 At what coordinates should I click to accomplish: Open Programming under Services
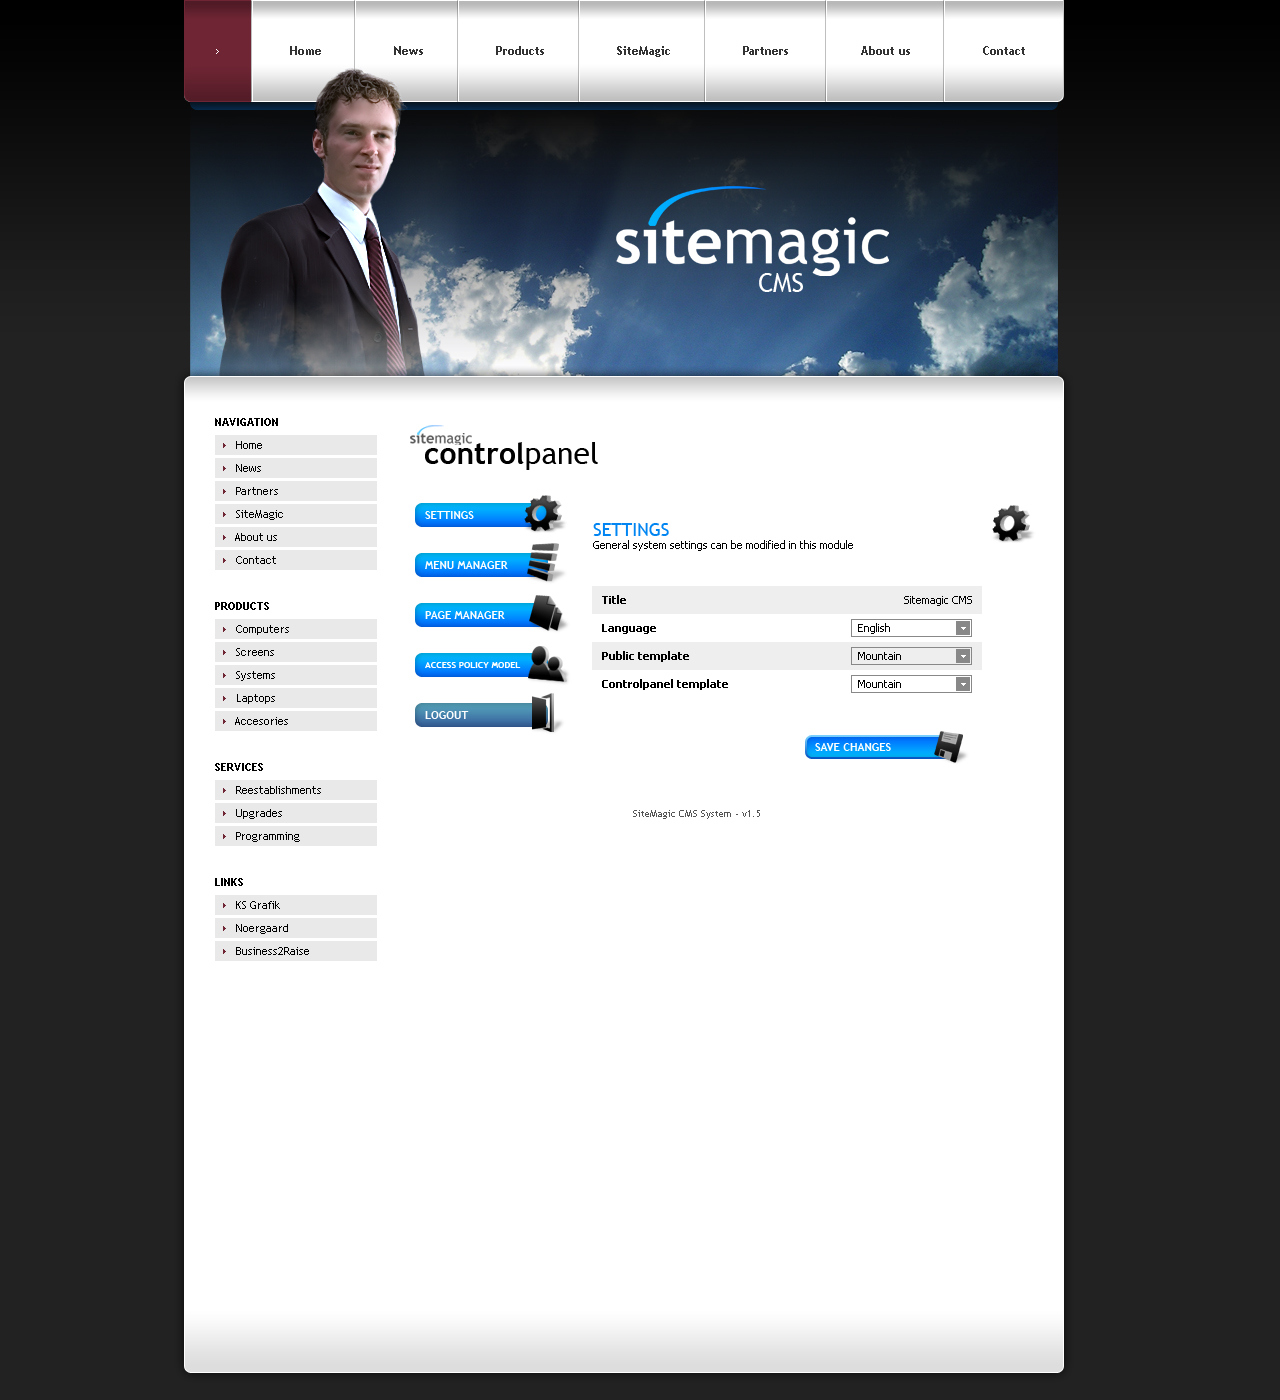(x=296, y=836)
